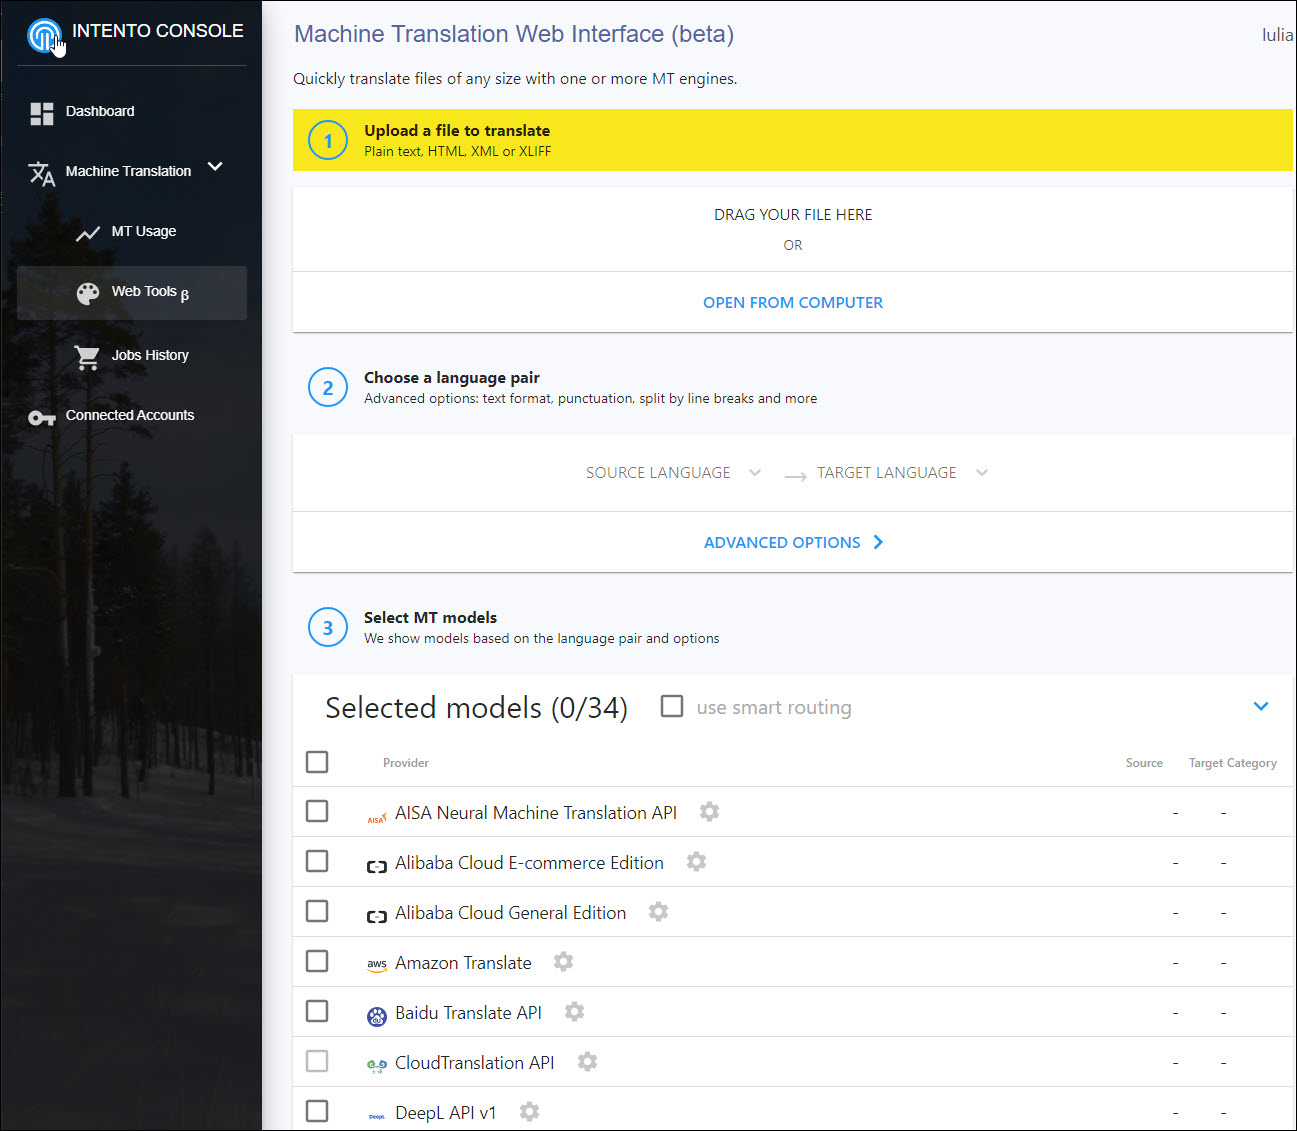Open the Source Language dropdown
The height and width of the screenshot is (1131, 1297).
(x=672, y=473)
